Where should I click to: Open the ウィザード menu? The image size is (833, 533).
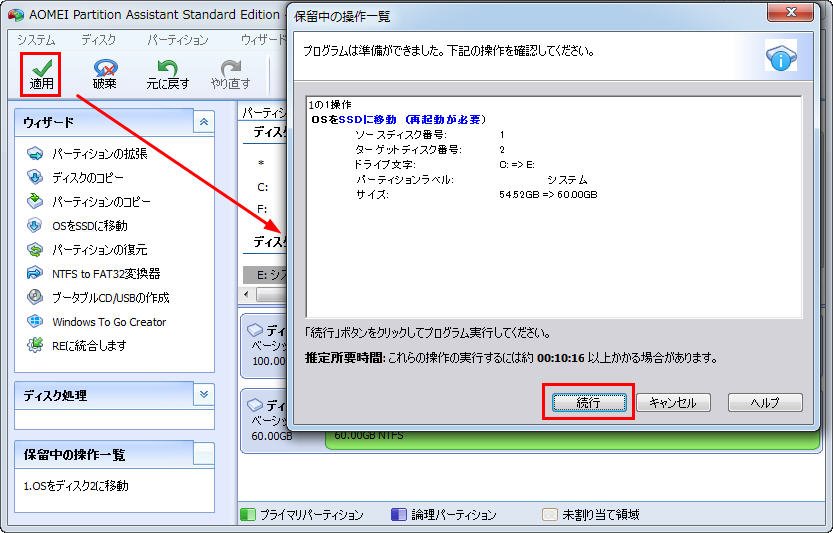[x=264, y=40]
